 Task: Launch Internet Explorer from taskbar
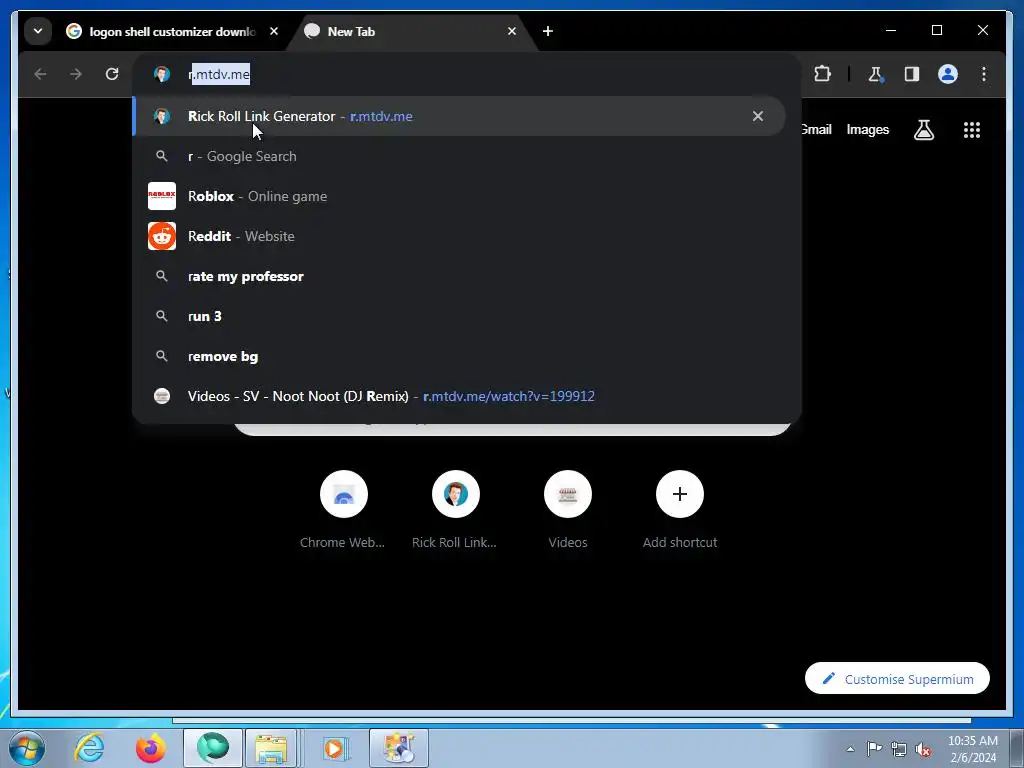click(x=89, y=748)
